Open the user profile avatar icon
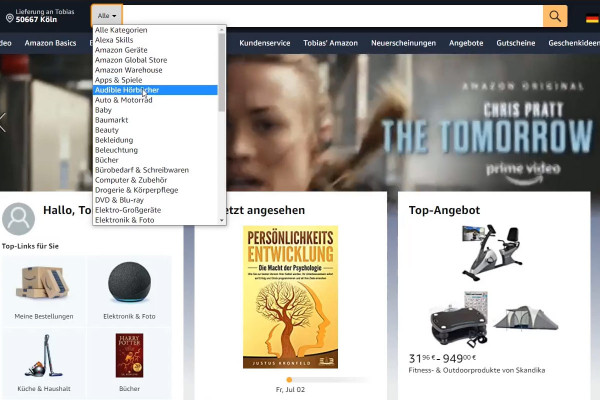This screenshot has height=400, width=600. click(18, 219)
